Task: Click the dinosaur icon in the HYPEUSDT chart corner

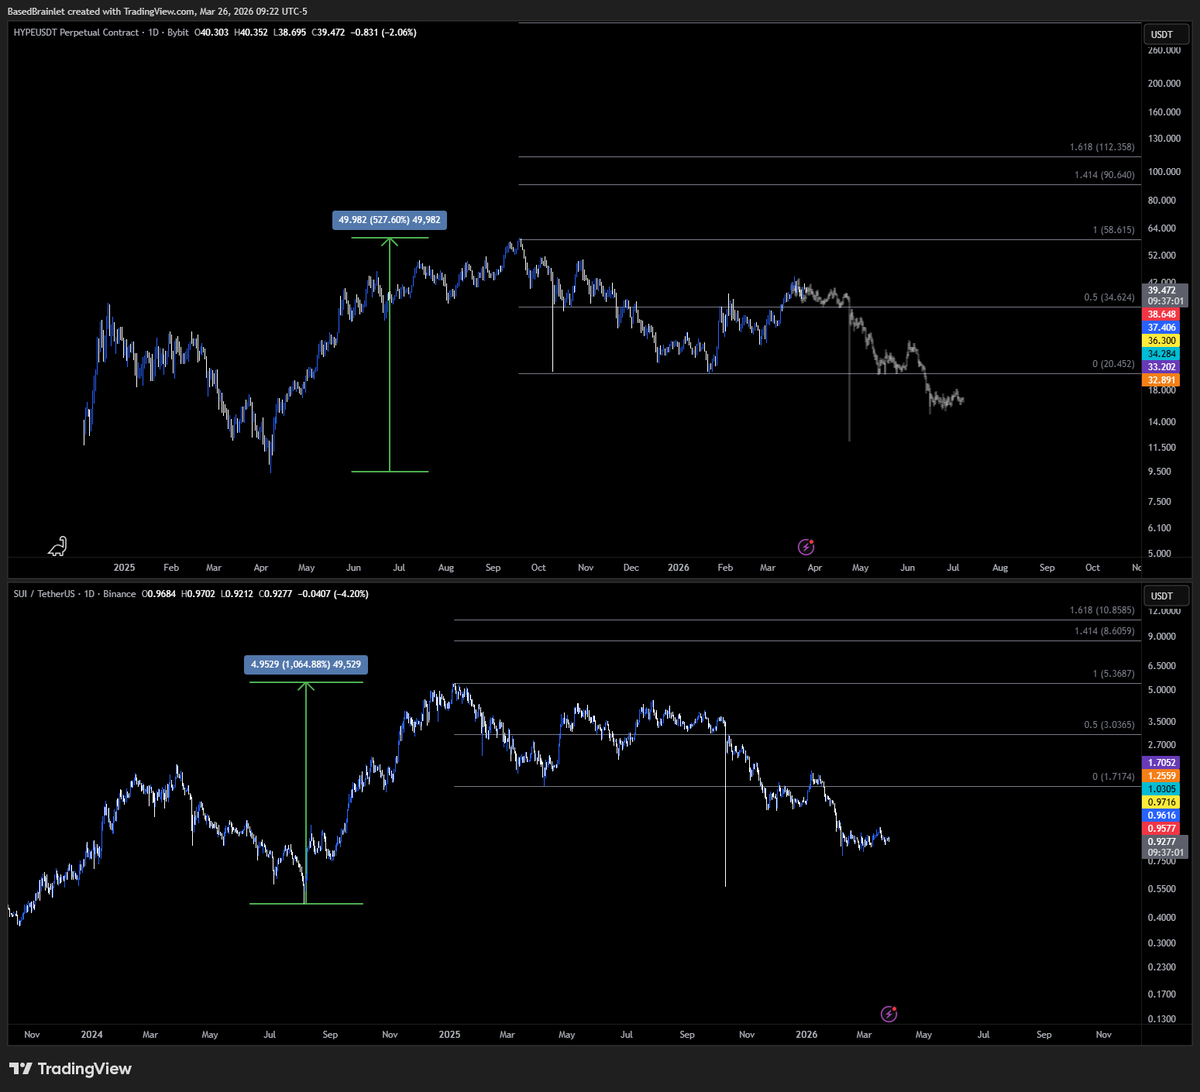Action: (x=59, y=545)
